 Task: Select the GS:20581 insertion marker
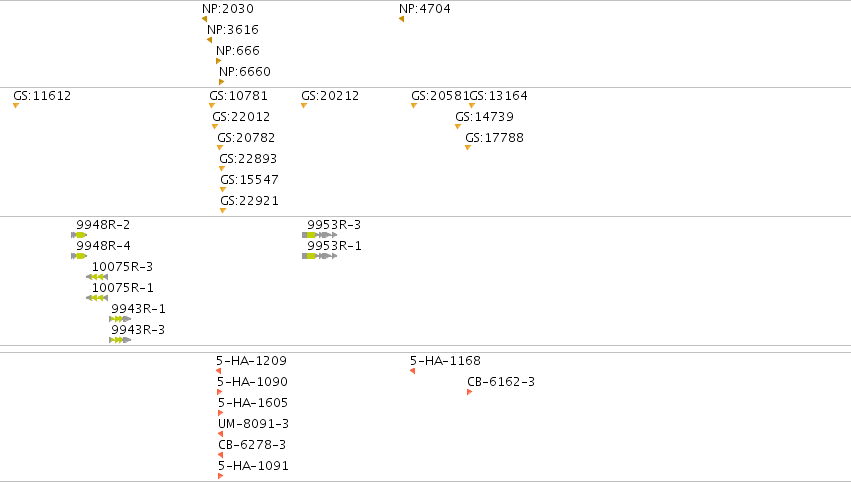coord(414,106)
